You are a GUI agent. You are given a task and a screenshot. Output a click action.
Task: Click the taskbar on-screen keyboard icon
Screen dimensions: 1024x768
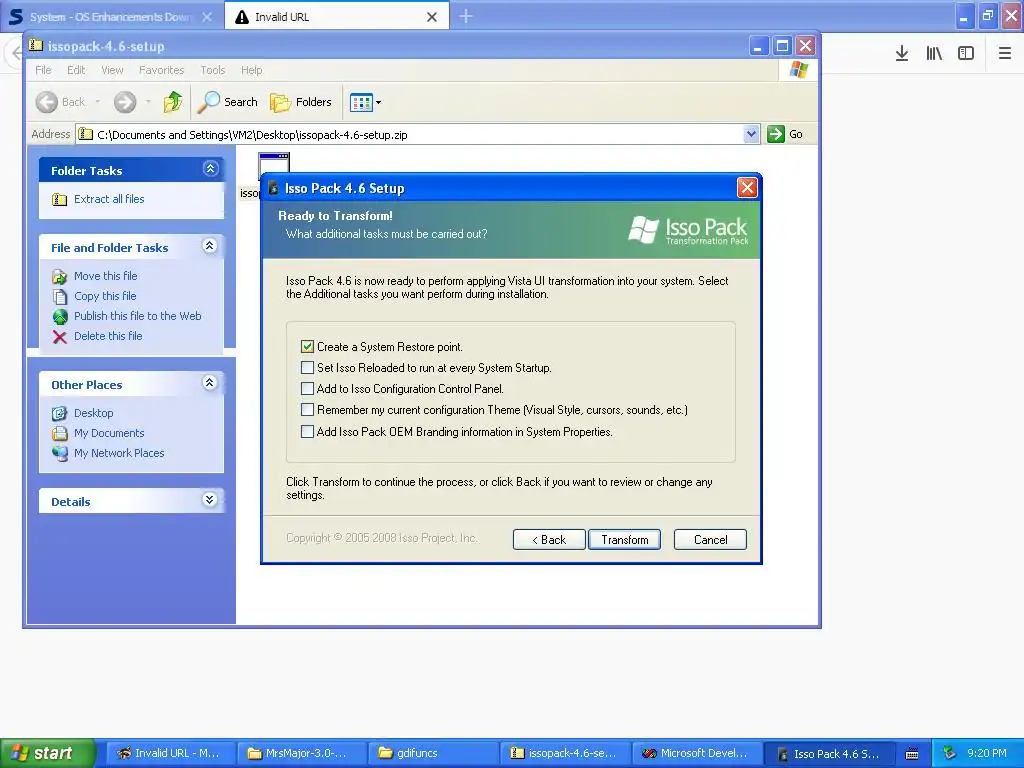(912, 754)
